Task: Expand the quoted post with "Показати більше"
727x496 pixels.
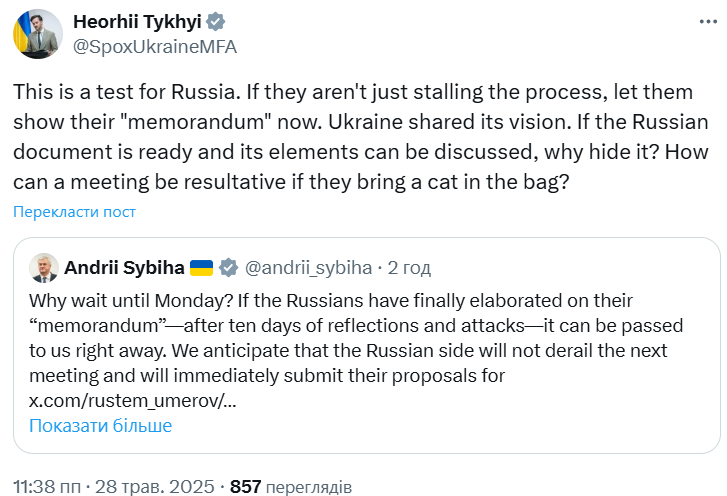Action: [x=101, y=426]
